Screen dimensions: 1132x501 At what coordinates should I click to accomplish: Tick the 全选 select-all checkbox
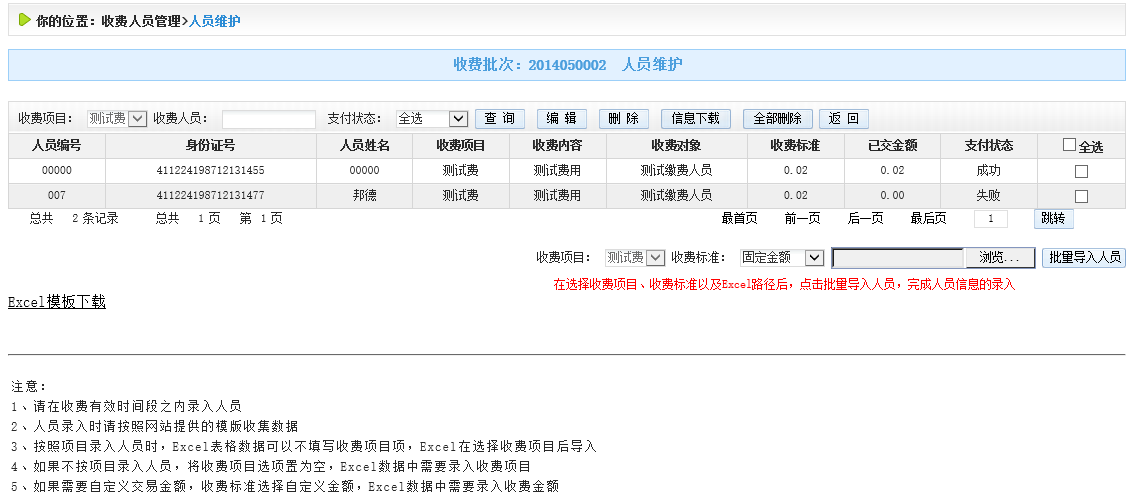coord(1070,145)
